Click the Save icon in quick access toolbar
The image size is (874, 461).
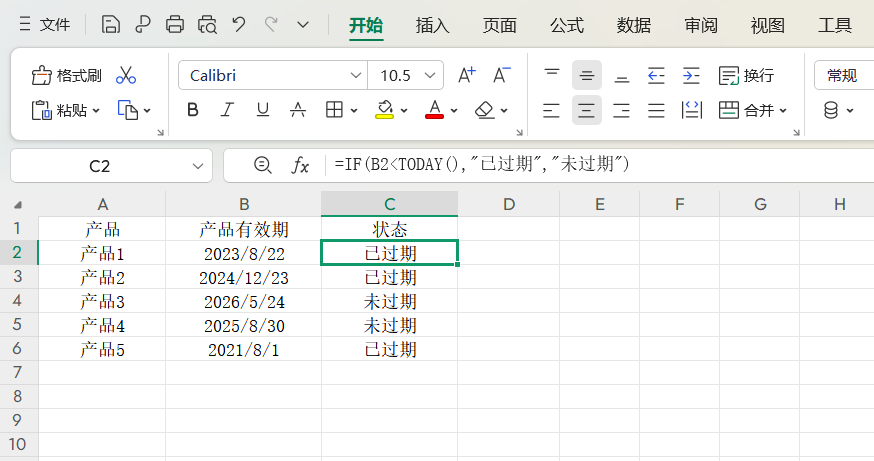pos(111,25)
